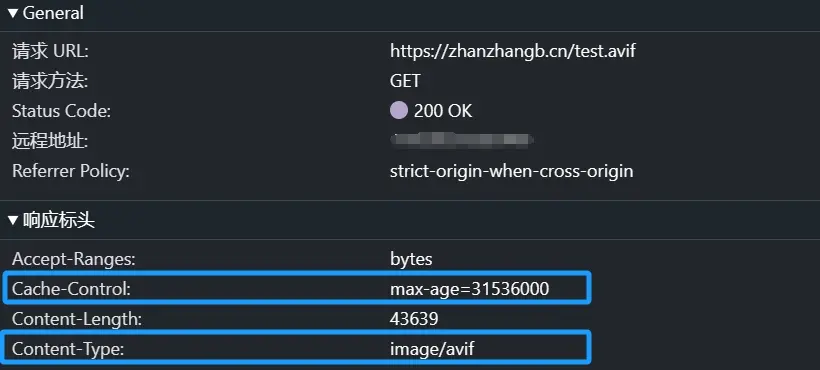Collapse the General section triangle
820x370 pixels.
click(x=13, y=13)
